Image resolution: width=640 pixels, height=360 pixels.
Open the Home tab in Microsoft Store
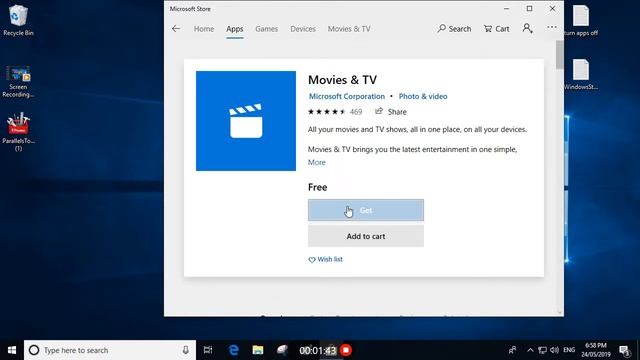(x=204, y=29)
